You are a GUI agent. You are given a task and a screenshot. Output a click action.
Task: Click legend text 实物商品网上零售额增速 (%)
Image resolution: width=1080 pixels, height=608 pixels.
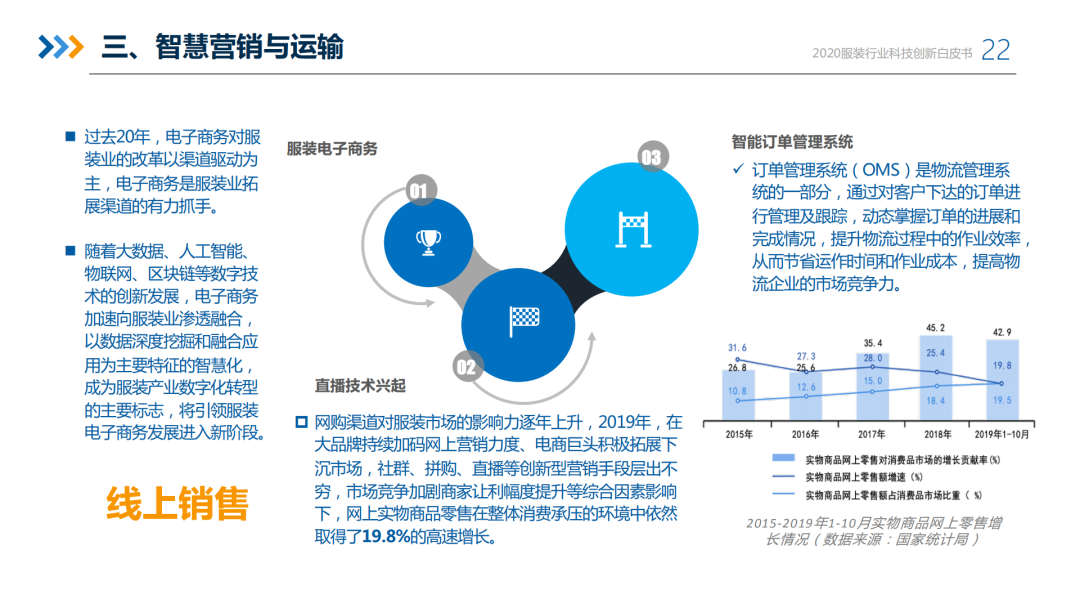click(x=864, y=476)
